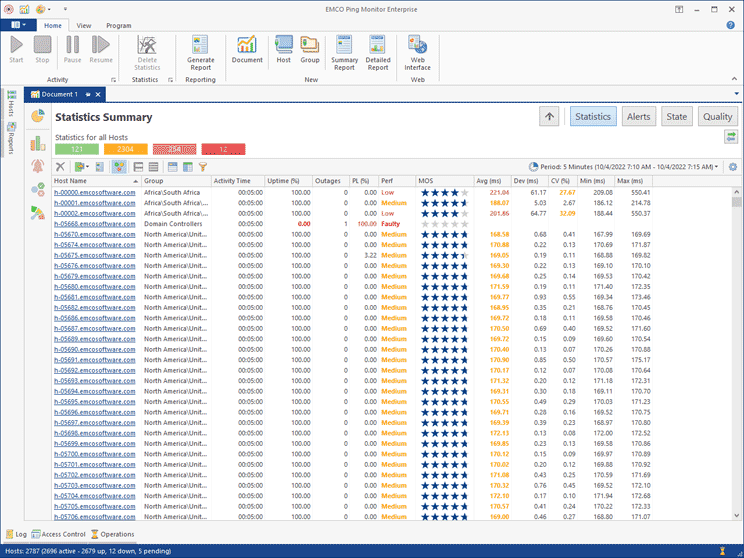
Task: Open the Detailed Report icon
Action: [378, 50]
